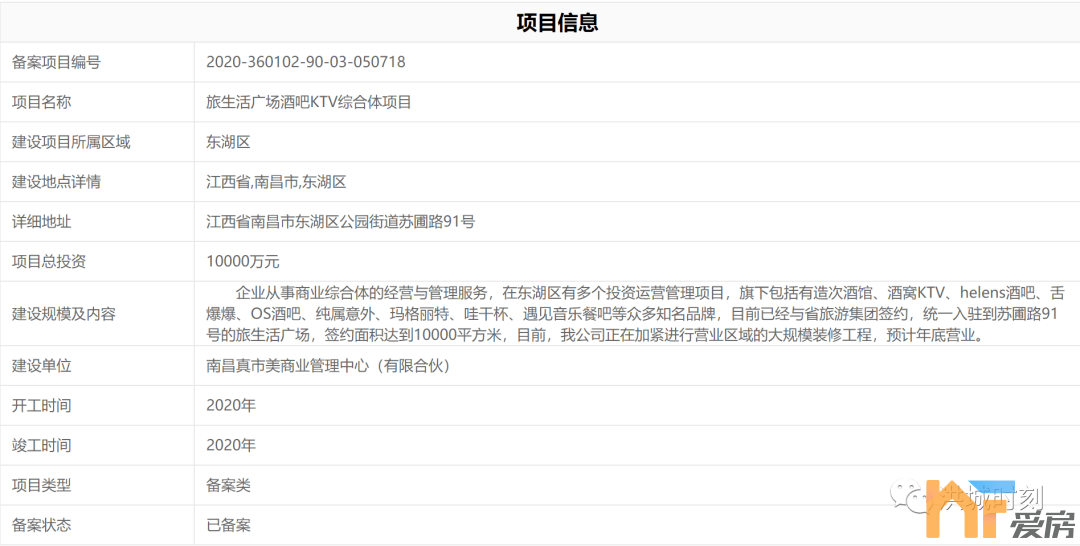The width and height of the screenshot is (1080, 546).
Task: Click the 备案状态 label
Action: (x=41, y=525)
